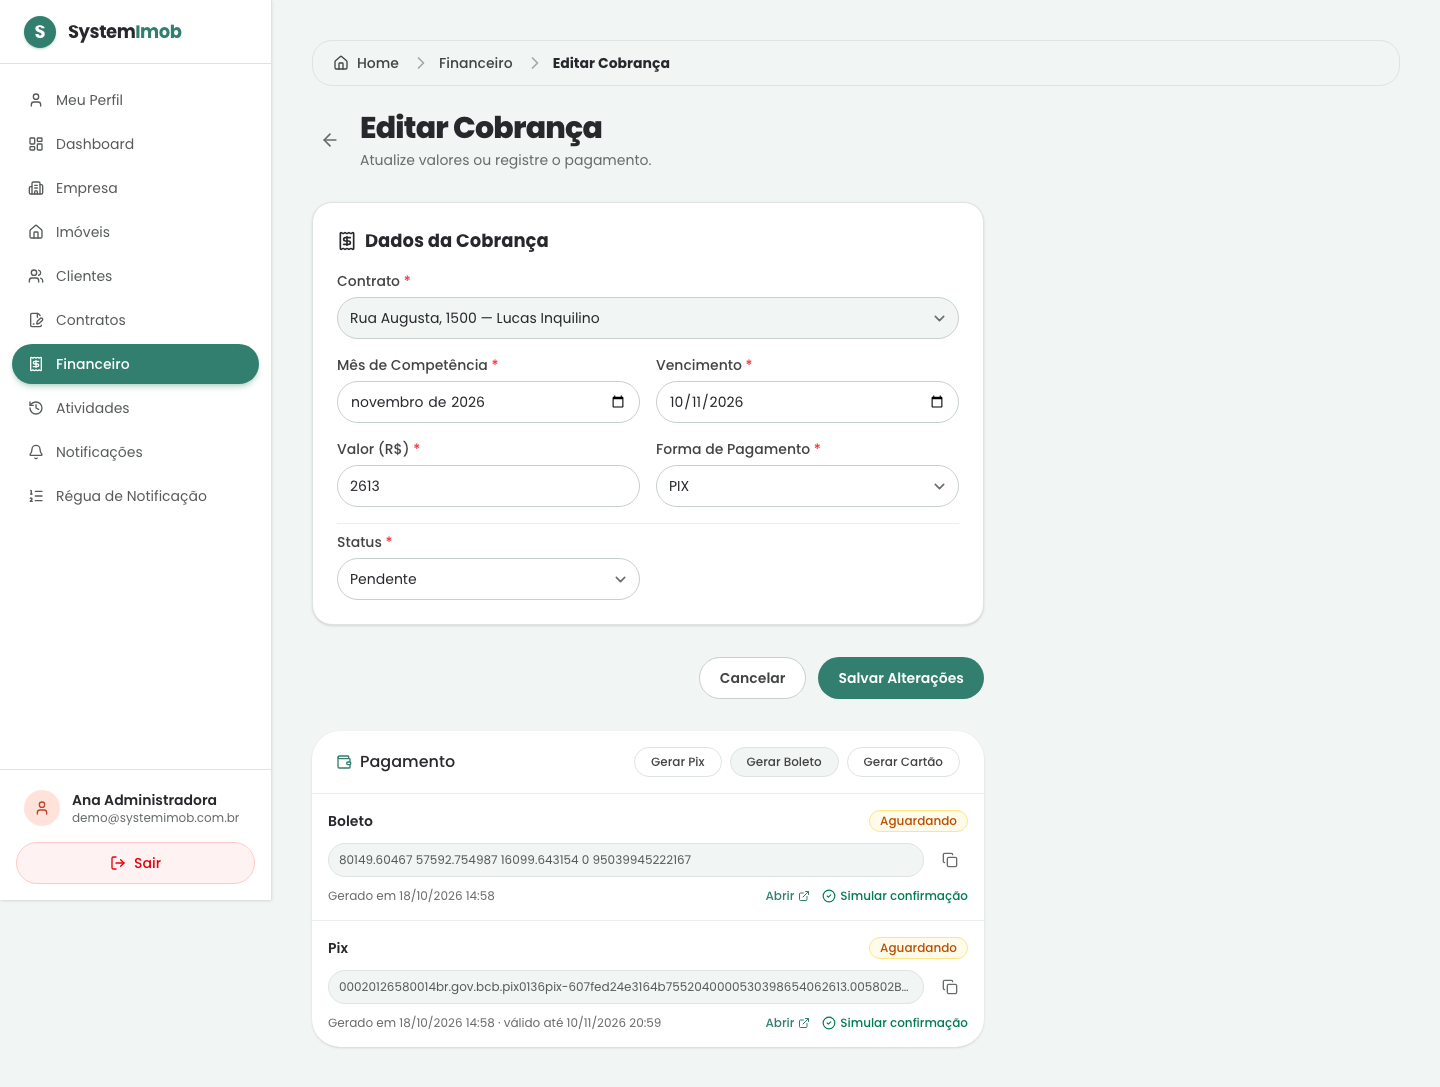Screen dimensions: 1440x1087
Task: Go to Dashboard label in the sidebar
Action: pyautogui.click(x=95, y=144)
